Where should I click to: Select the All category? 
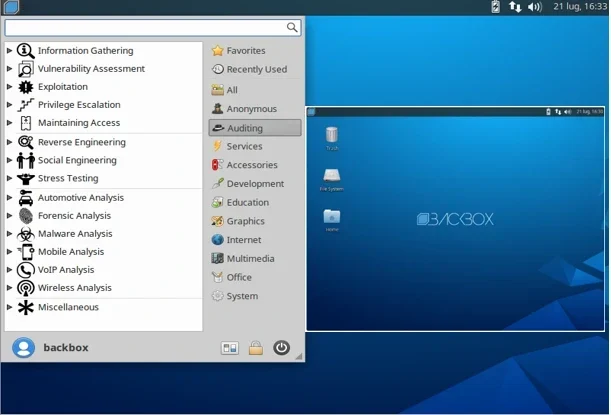coord(255,90)
